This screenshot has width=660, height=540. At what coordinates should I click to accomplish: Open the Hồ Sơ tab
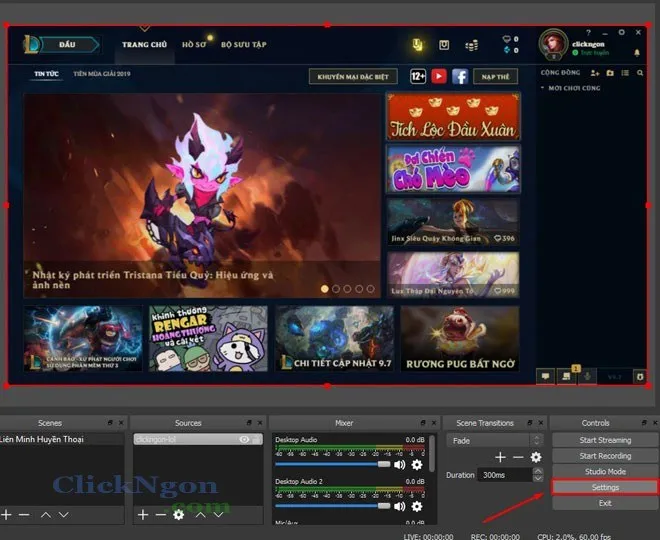coord(194,44)
